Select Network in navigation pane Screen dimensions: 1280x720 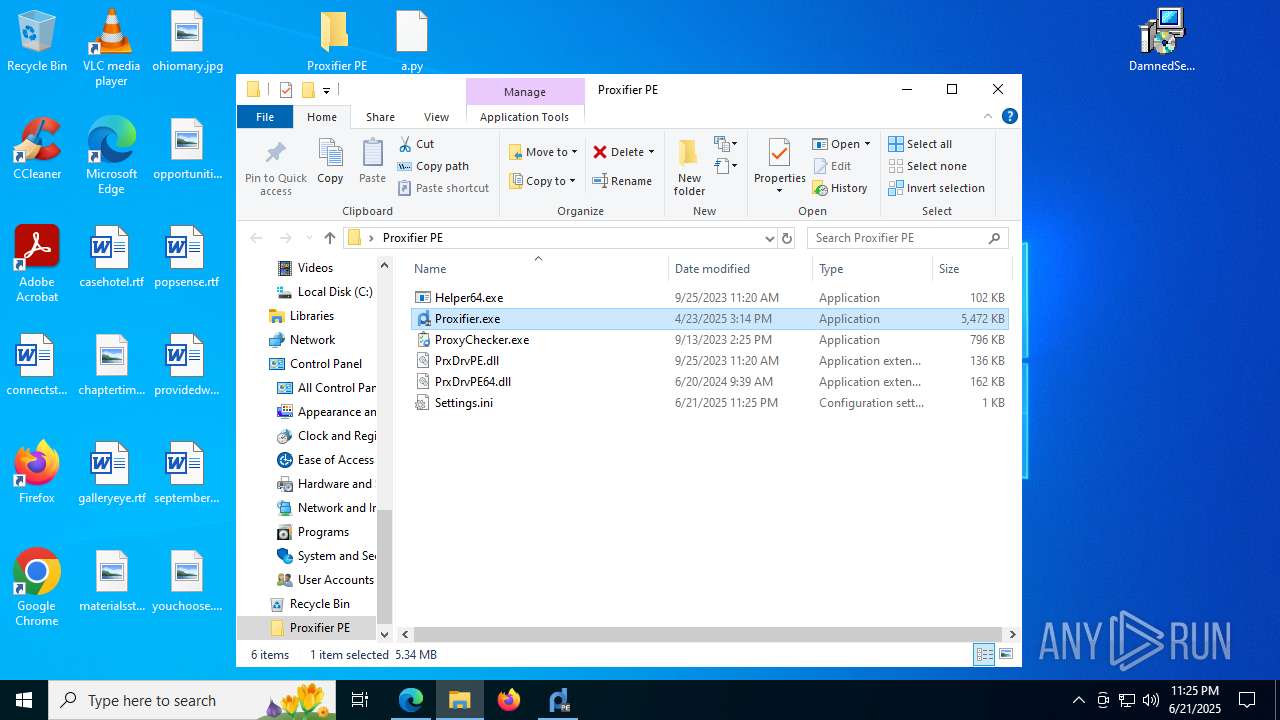click(x=302, y=340)
